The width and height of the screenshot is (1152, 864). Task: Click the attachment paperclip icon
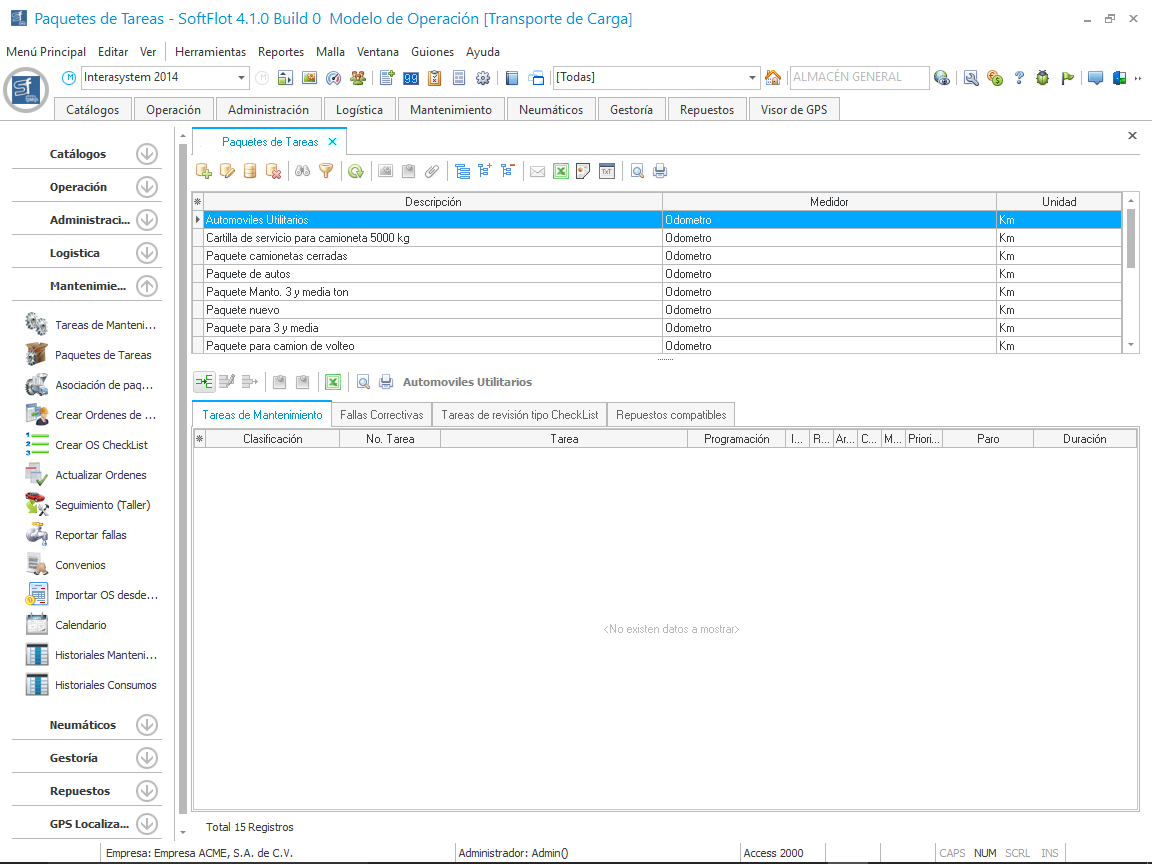(x=432, y=171)
